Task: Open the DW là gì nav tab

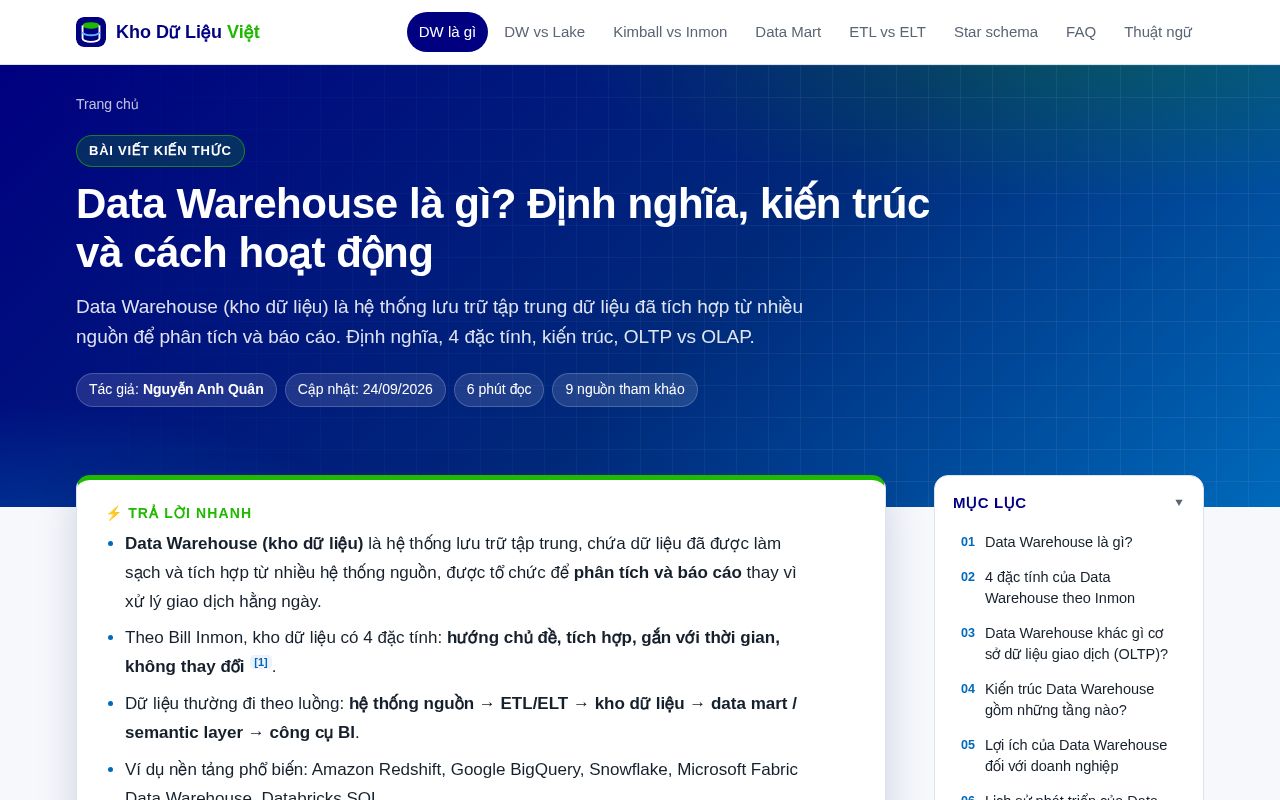Action: coord(447,32)
